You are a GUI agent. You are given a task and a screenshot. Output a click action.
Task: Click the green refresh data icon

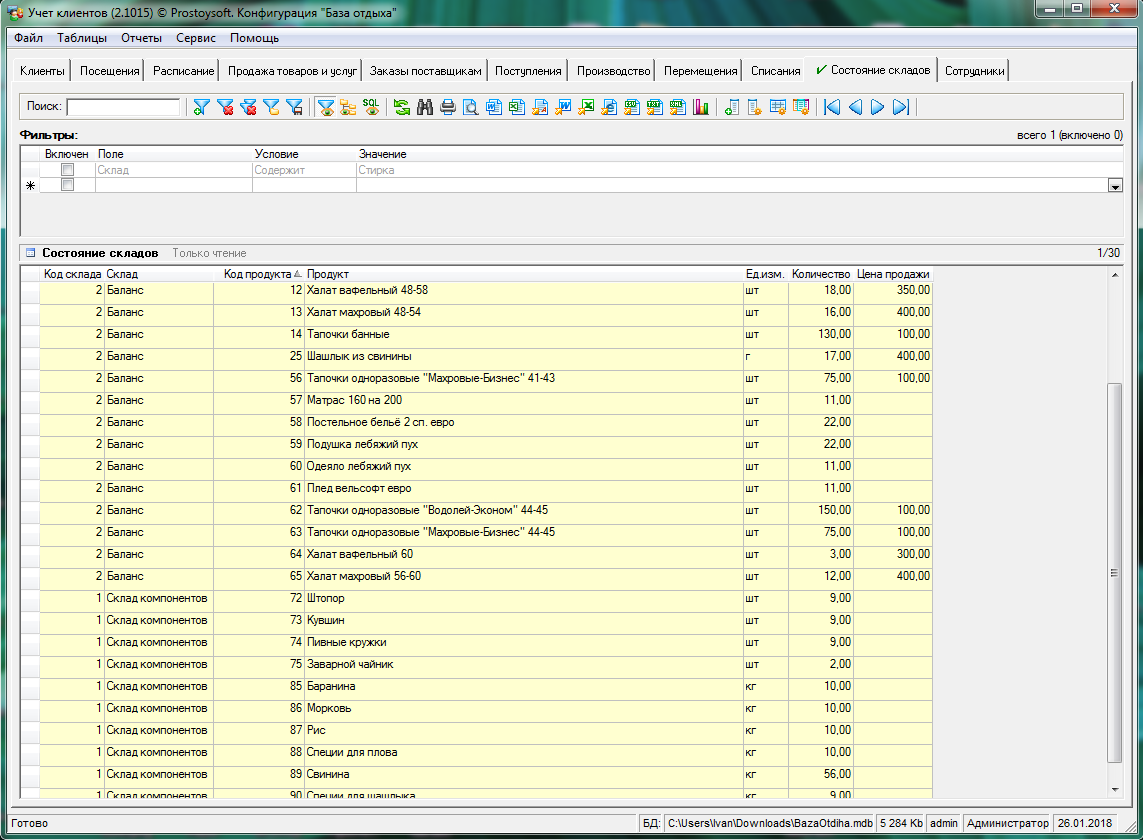click(x=402, y=107)
